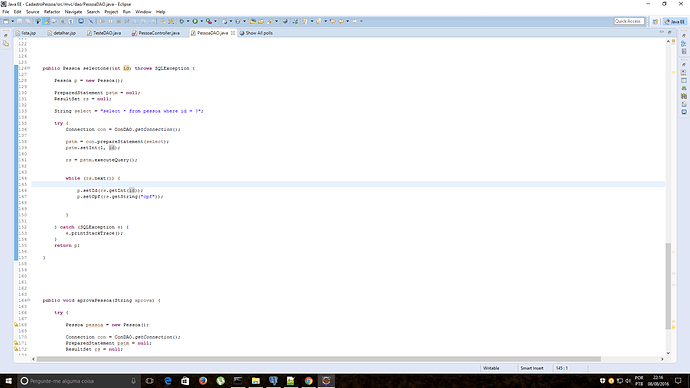Click in the Quick Access search field
The width and height of the screenshot is (690, 388).
point(629,21)
